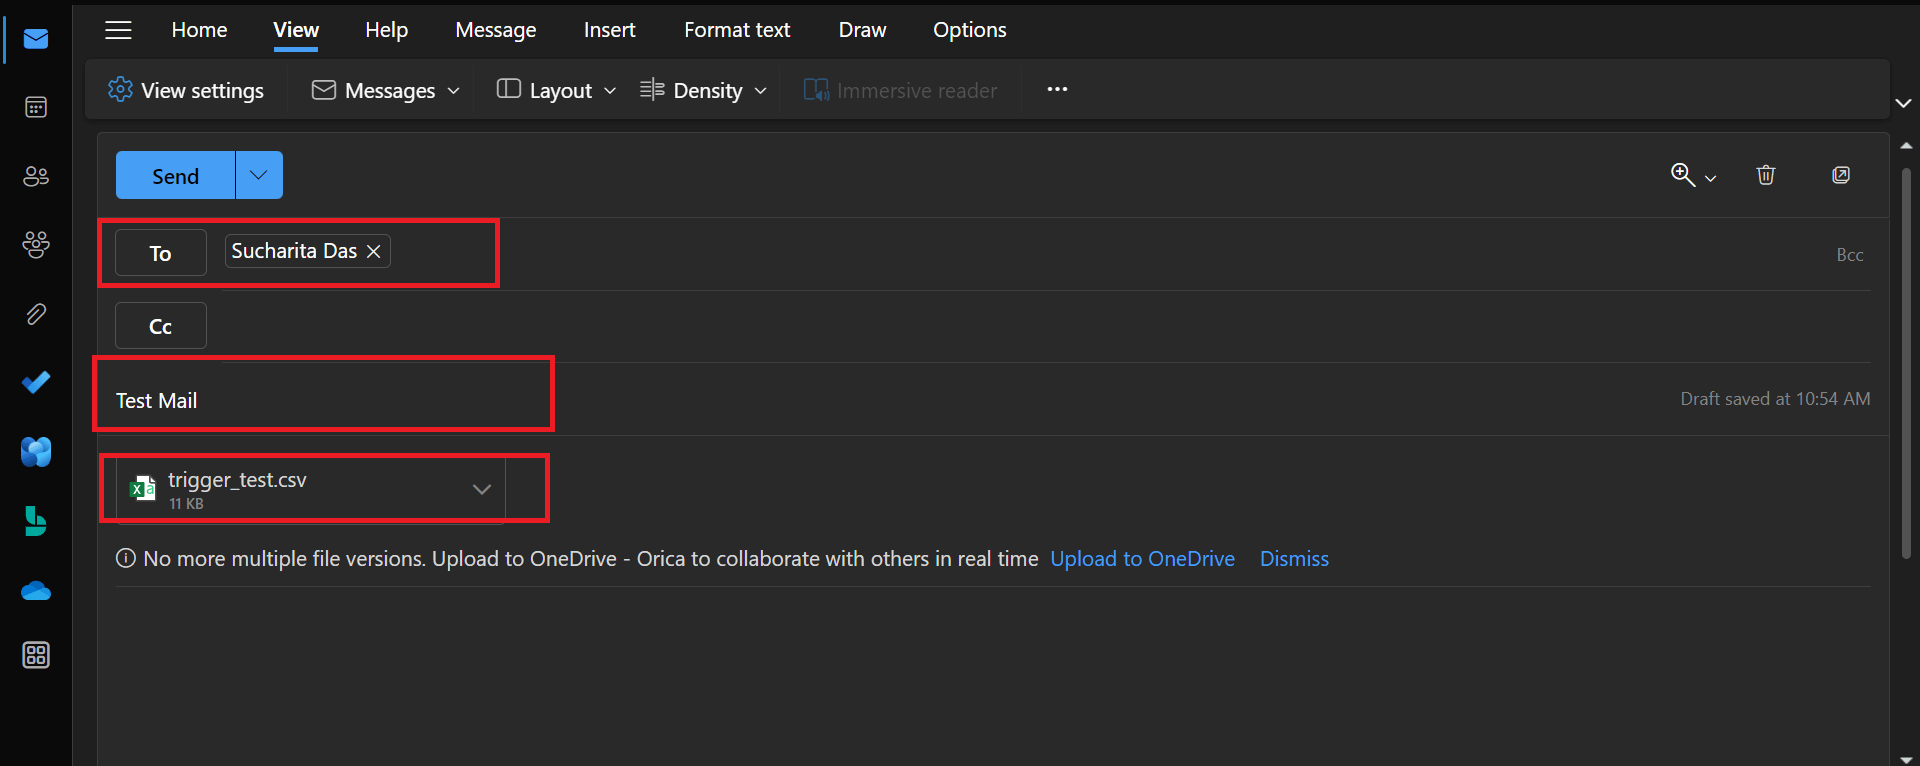Expand trigger_test.csv attachment options
This screenshot has height=766, width=1920.
click(x=482, y=489)
